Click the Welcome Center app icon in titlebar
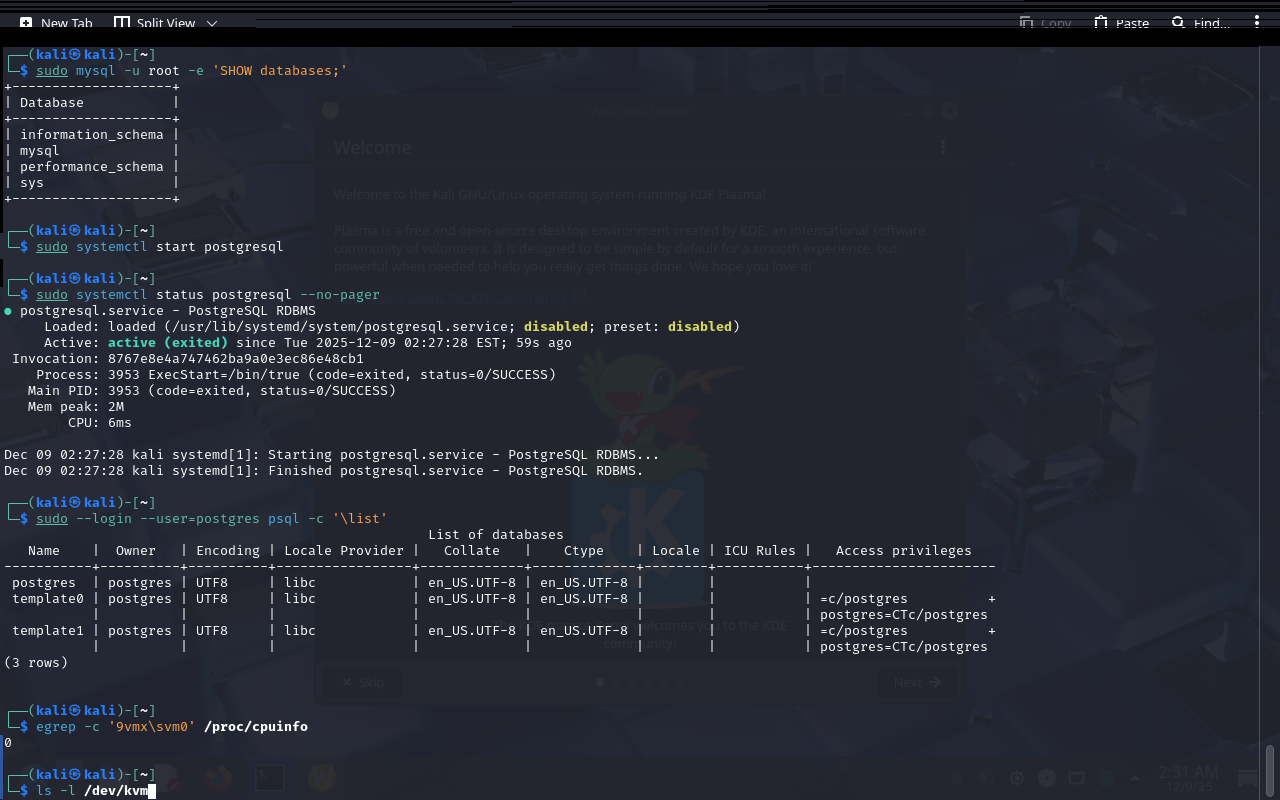This screenshot has width=1280, height=800. click(x=328, y=112)
